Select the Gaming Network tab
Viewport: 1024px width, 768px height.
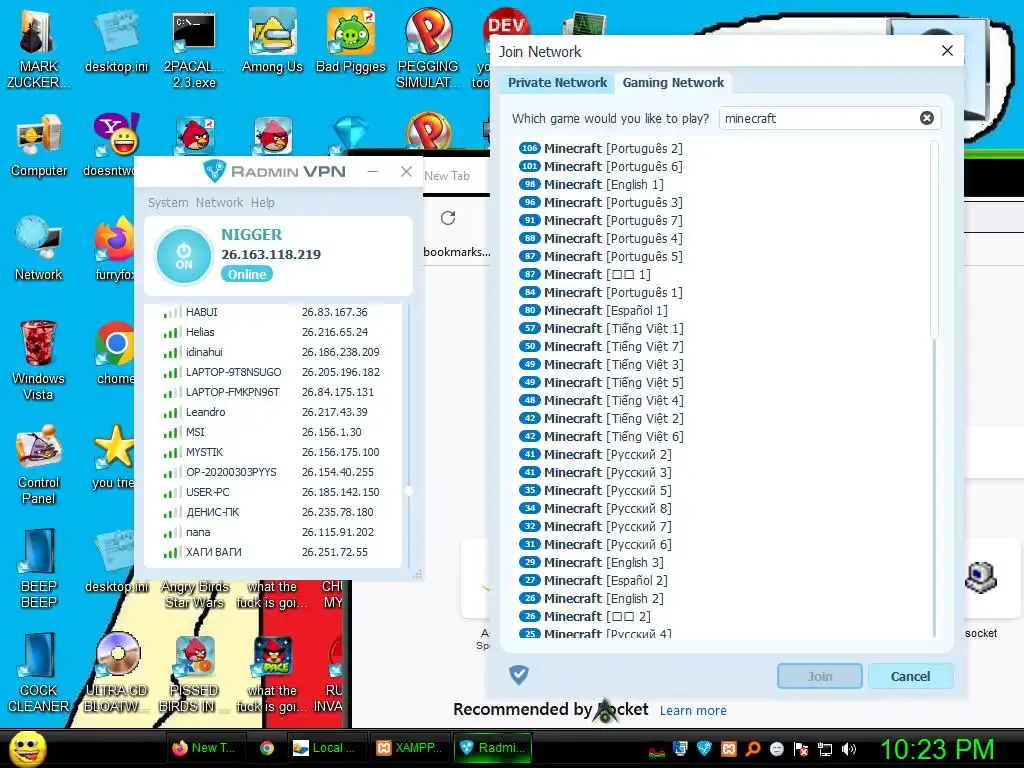coord(673,83)
